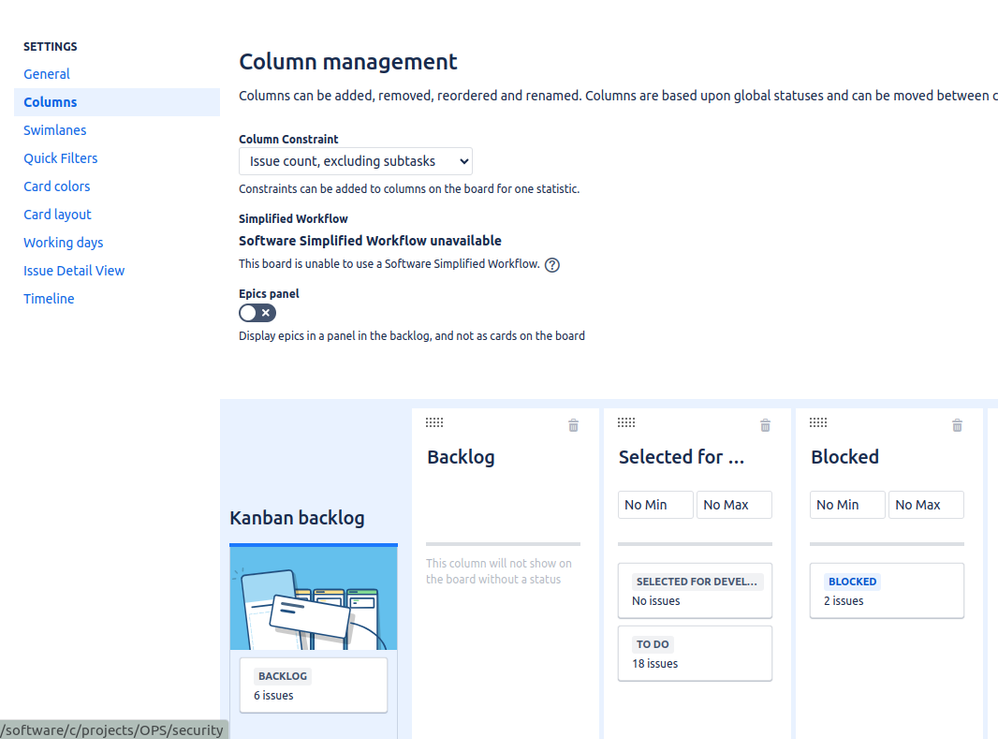Delete the Backlog column using trash icon
998x739 pixels.
(573, 424)
